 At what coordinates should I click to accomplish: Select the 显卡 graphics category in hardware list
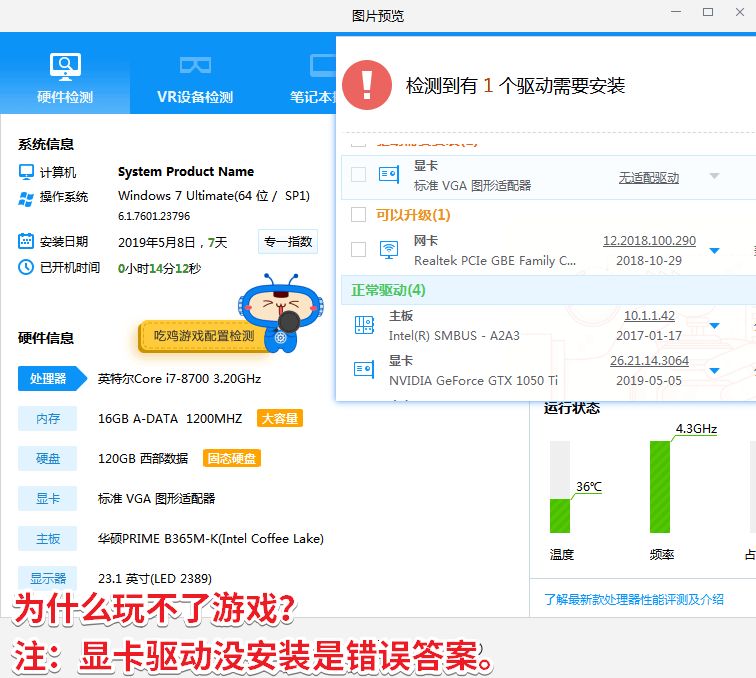pos(47,499)
